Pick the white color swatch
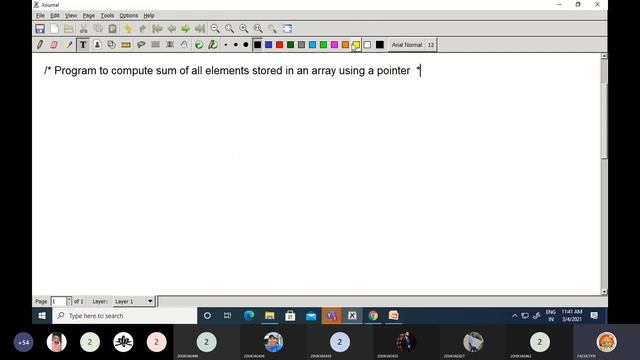Screen dimensions: 640x360 367,45
